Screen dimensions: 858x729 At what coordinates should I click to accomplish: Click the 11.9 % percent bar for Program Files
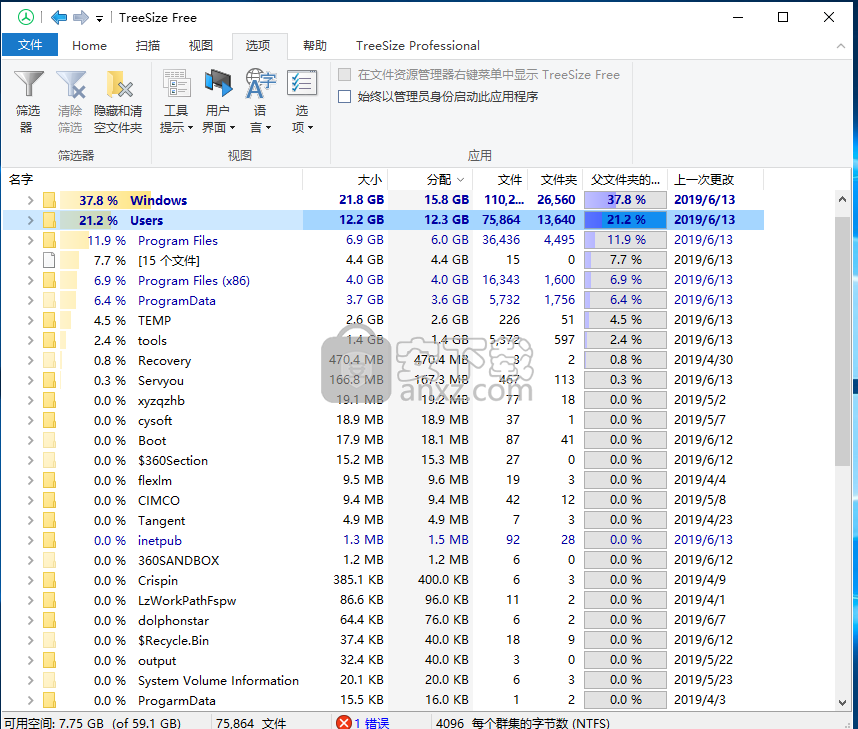coord(625,240)
